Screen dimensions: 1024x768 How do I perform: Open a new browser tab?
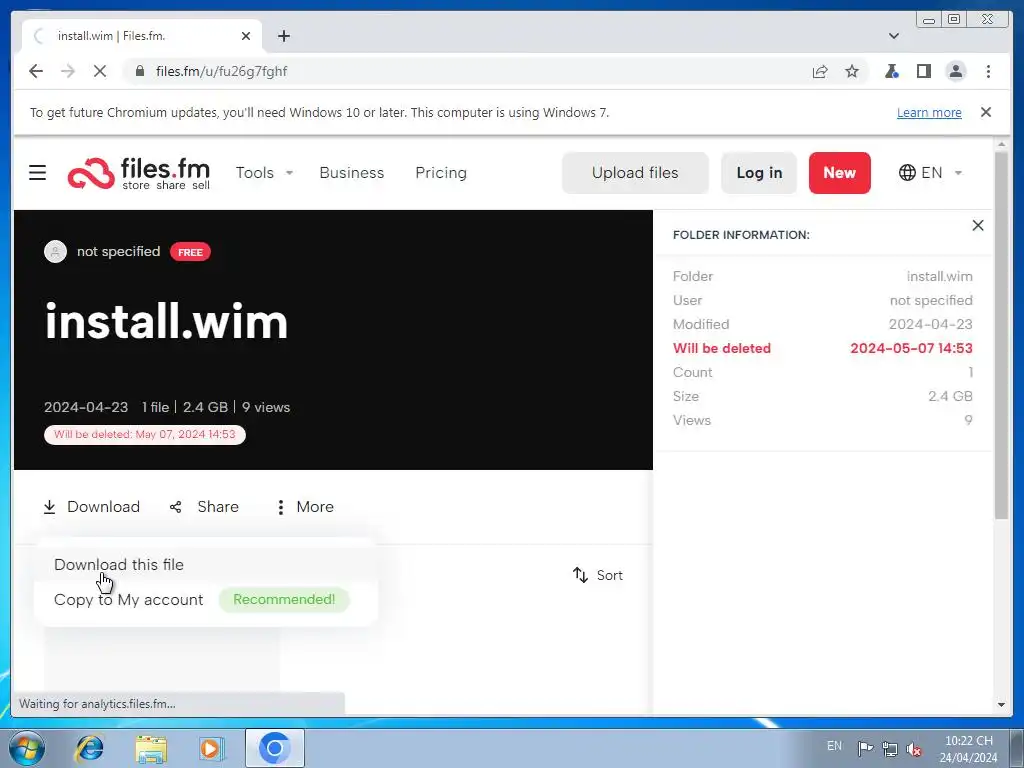click(x=283, y=36)
